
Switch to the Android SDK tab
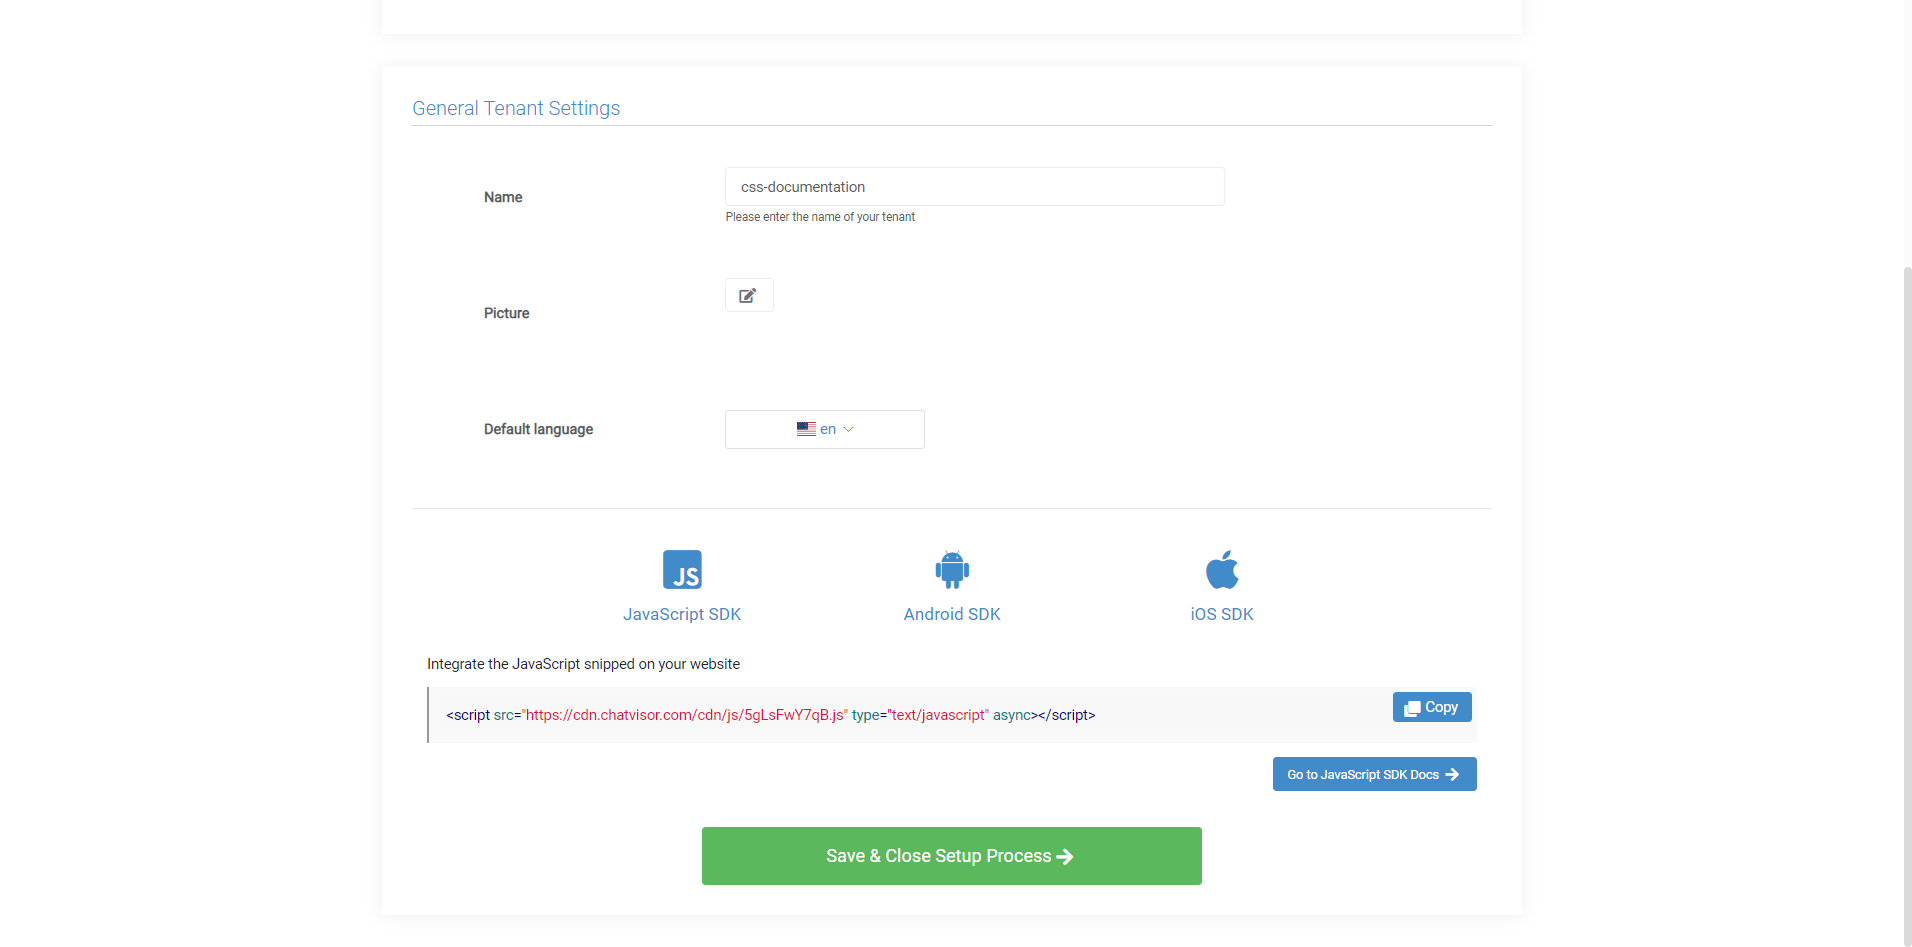tap(952, 614)
